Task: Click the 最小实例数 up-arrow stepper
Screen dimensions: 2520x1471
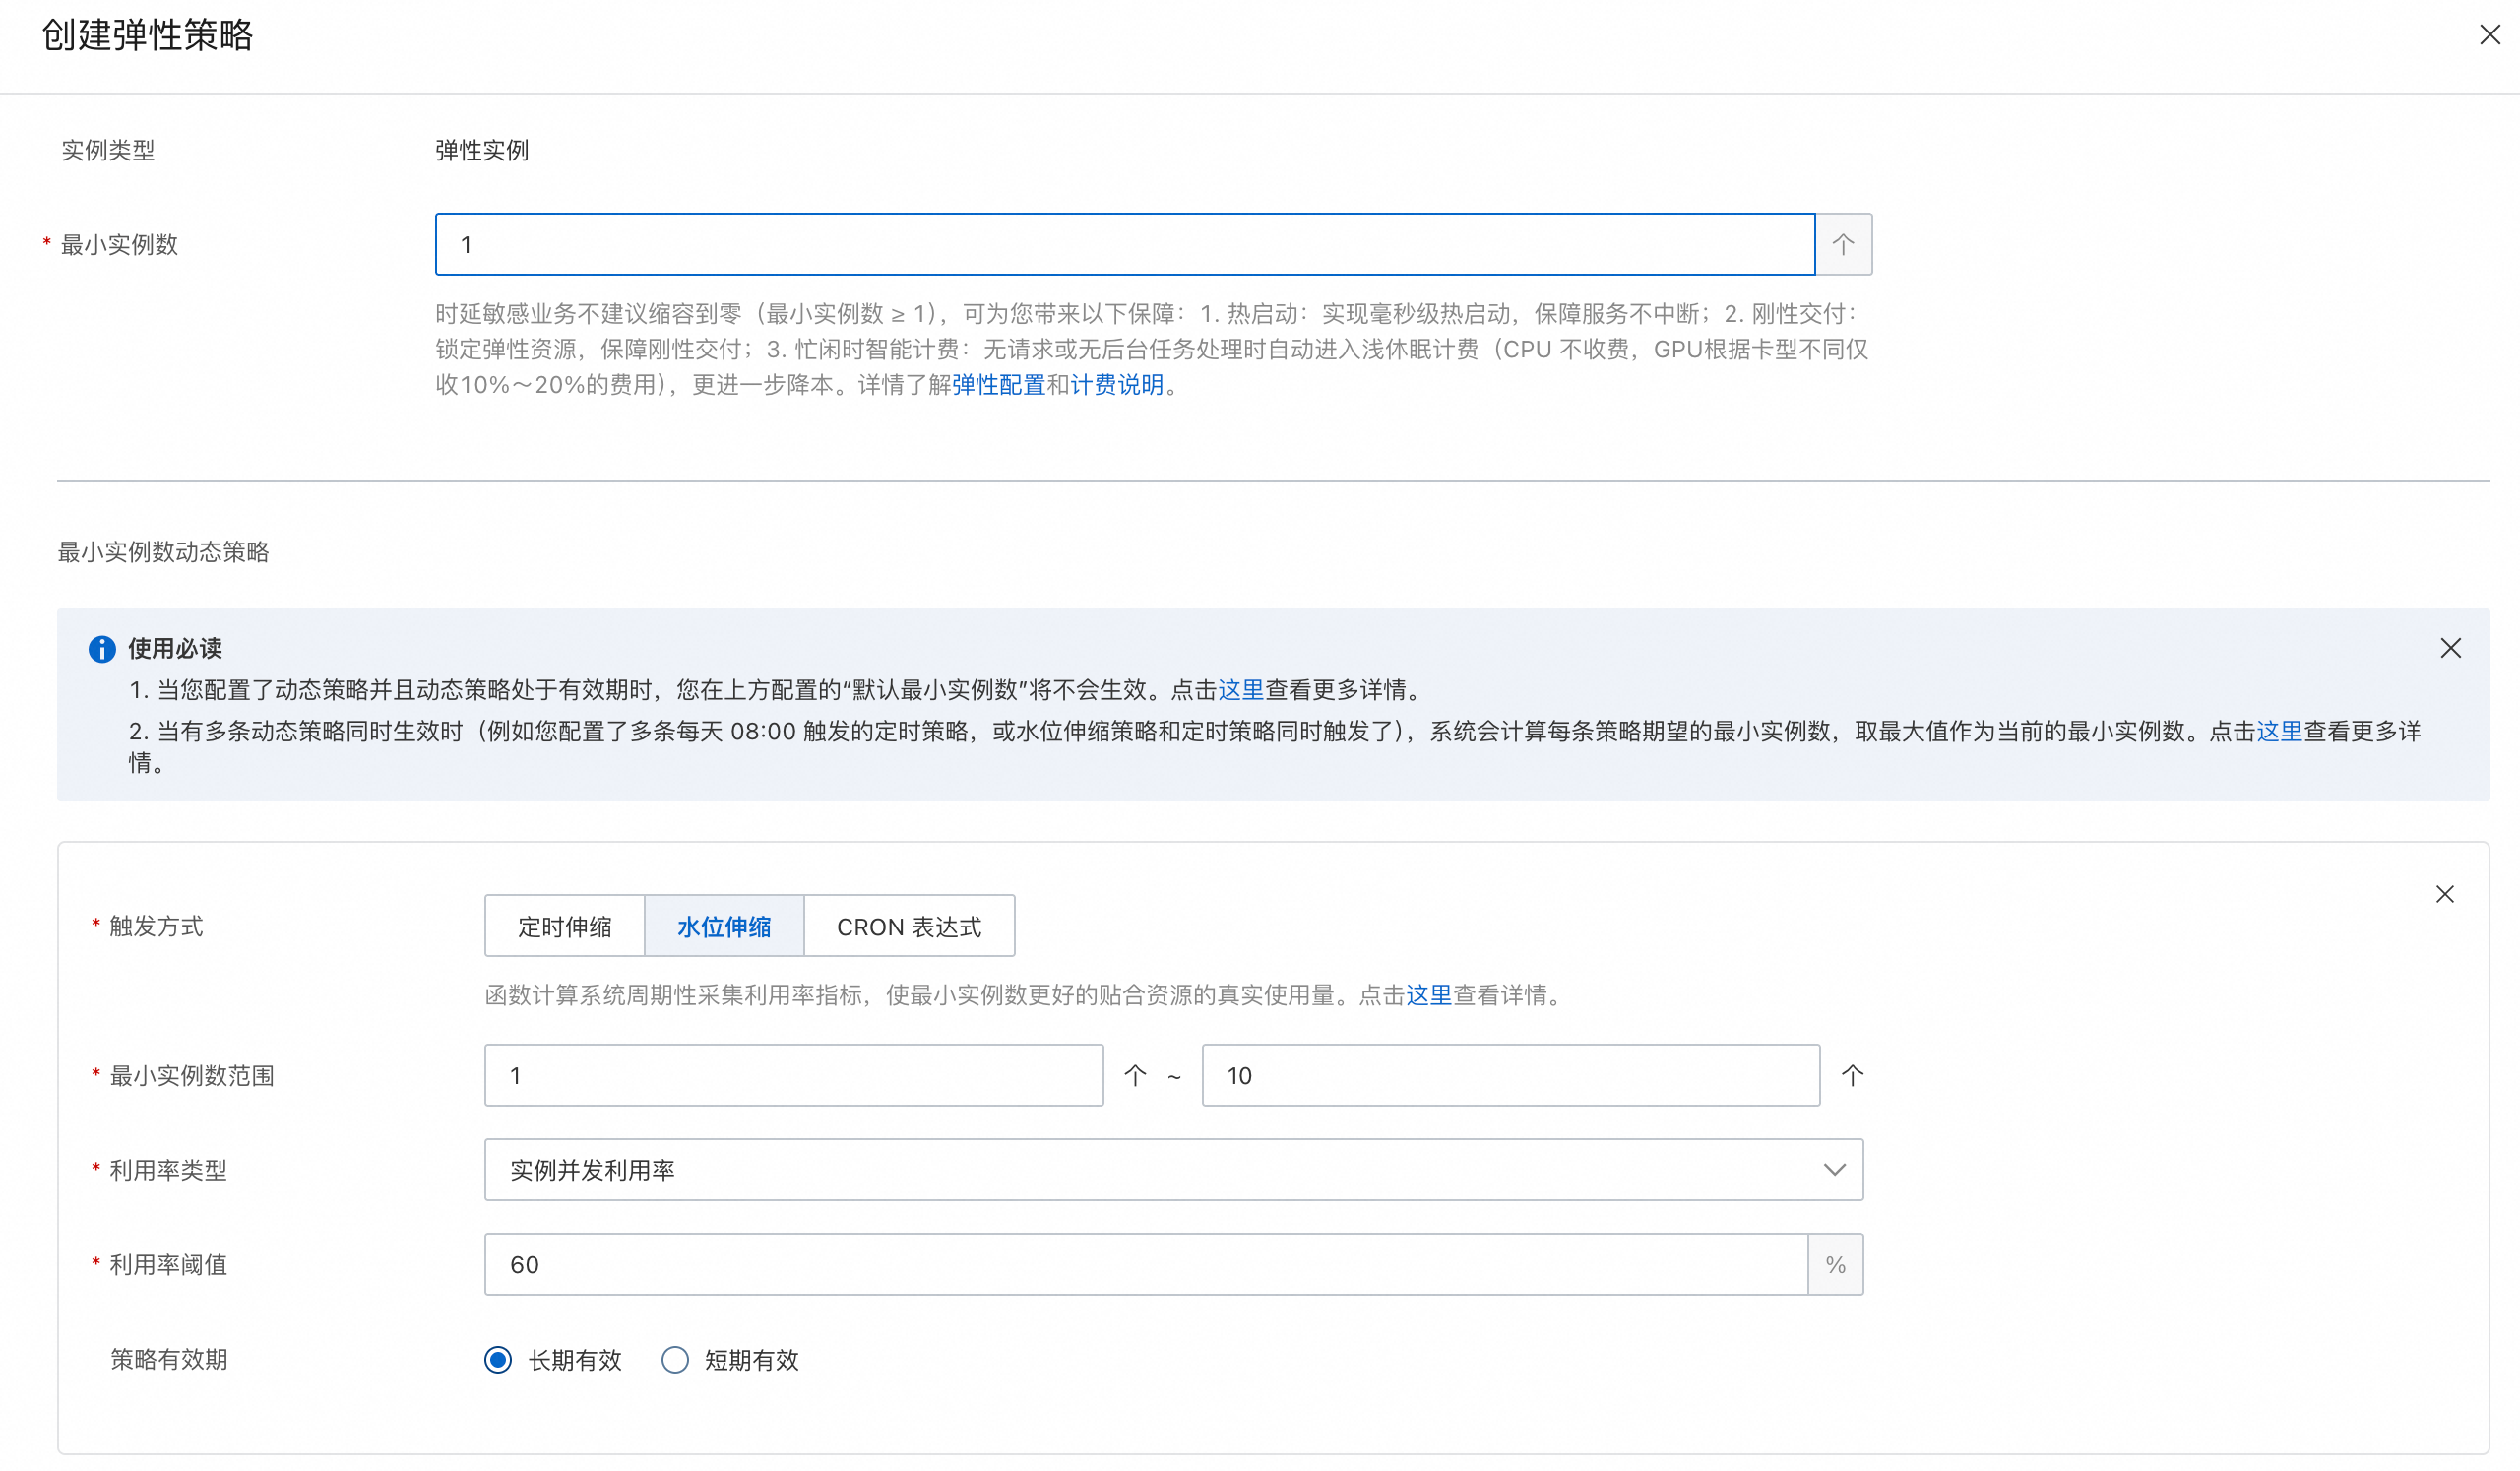Action: 1842,244
